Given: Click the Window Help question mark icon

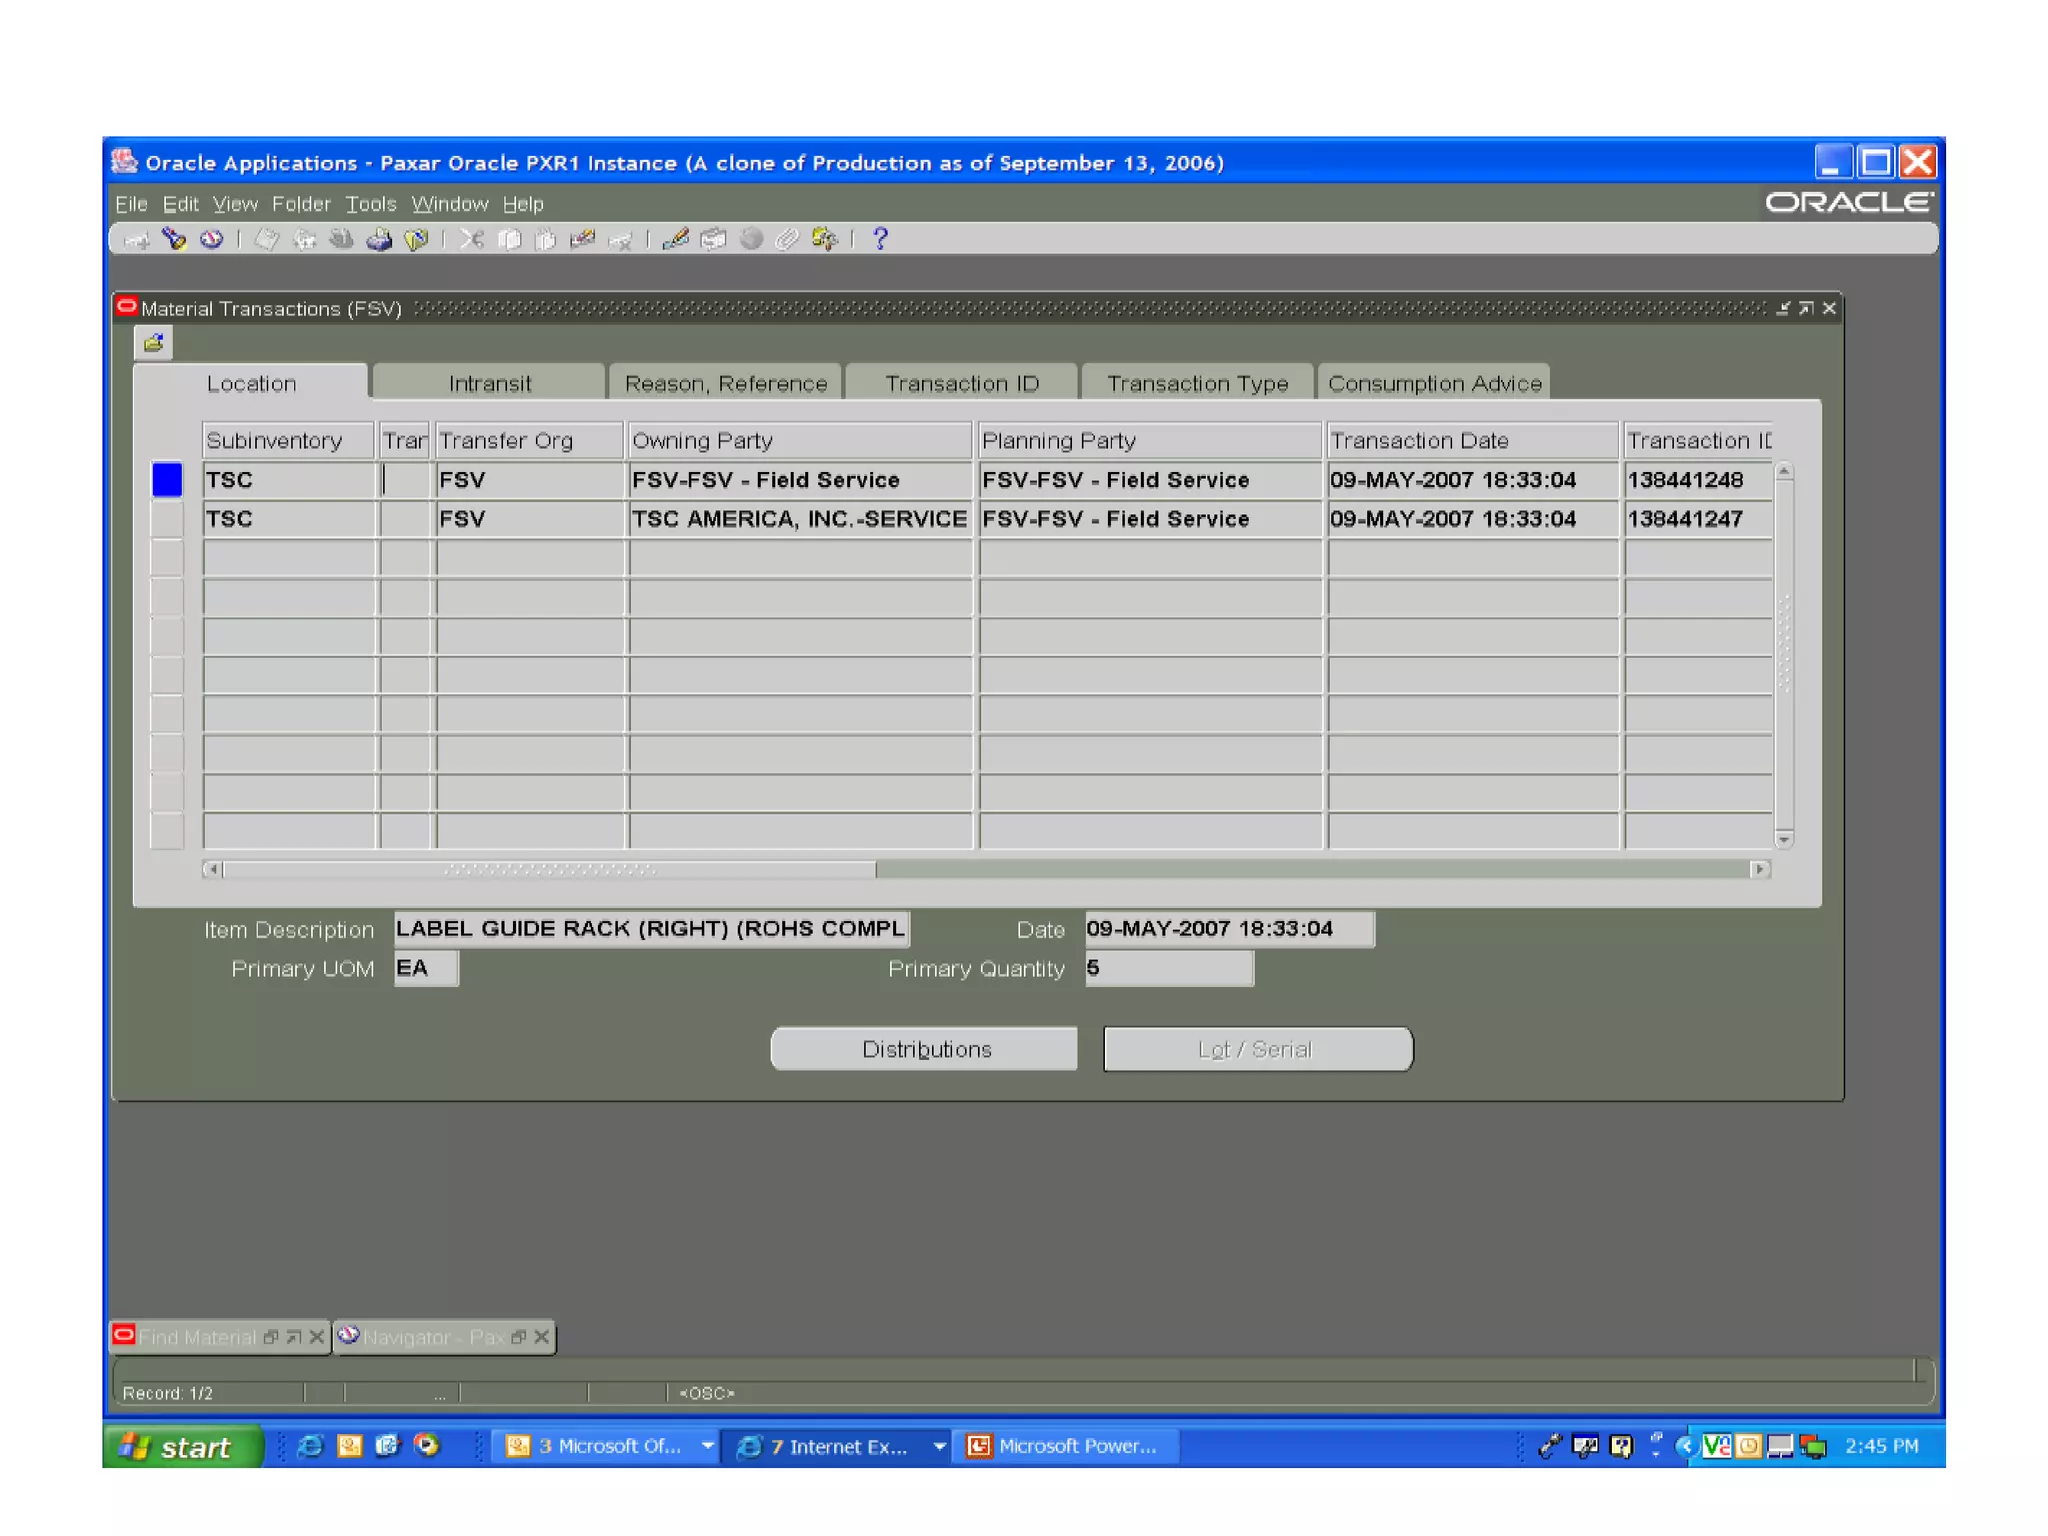Looking at the screenshot, I should pos(880,240).
